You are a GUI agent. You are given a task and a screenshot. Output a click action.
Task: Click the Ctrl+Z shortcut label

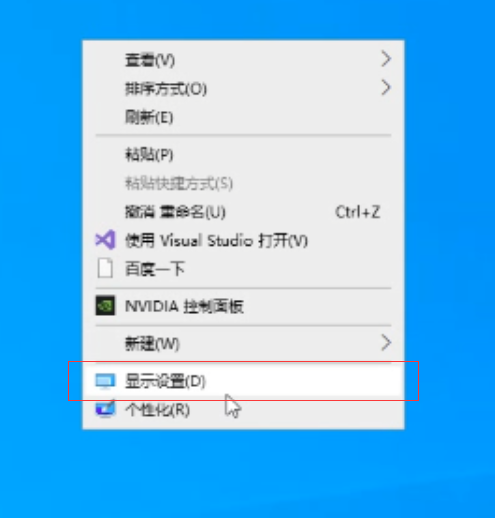(358, 212)
